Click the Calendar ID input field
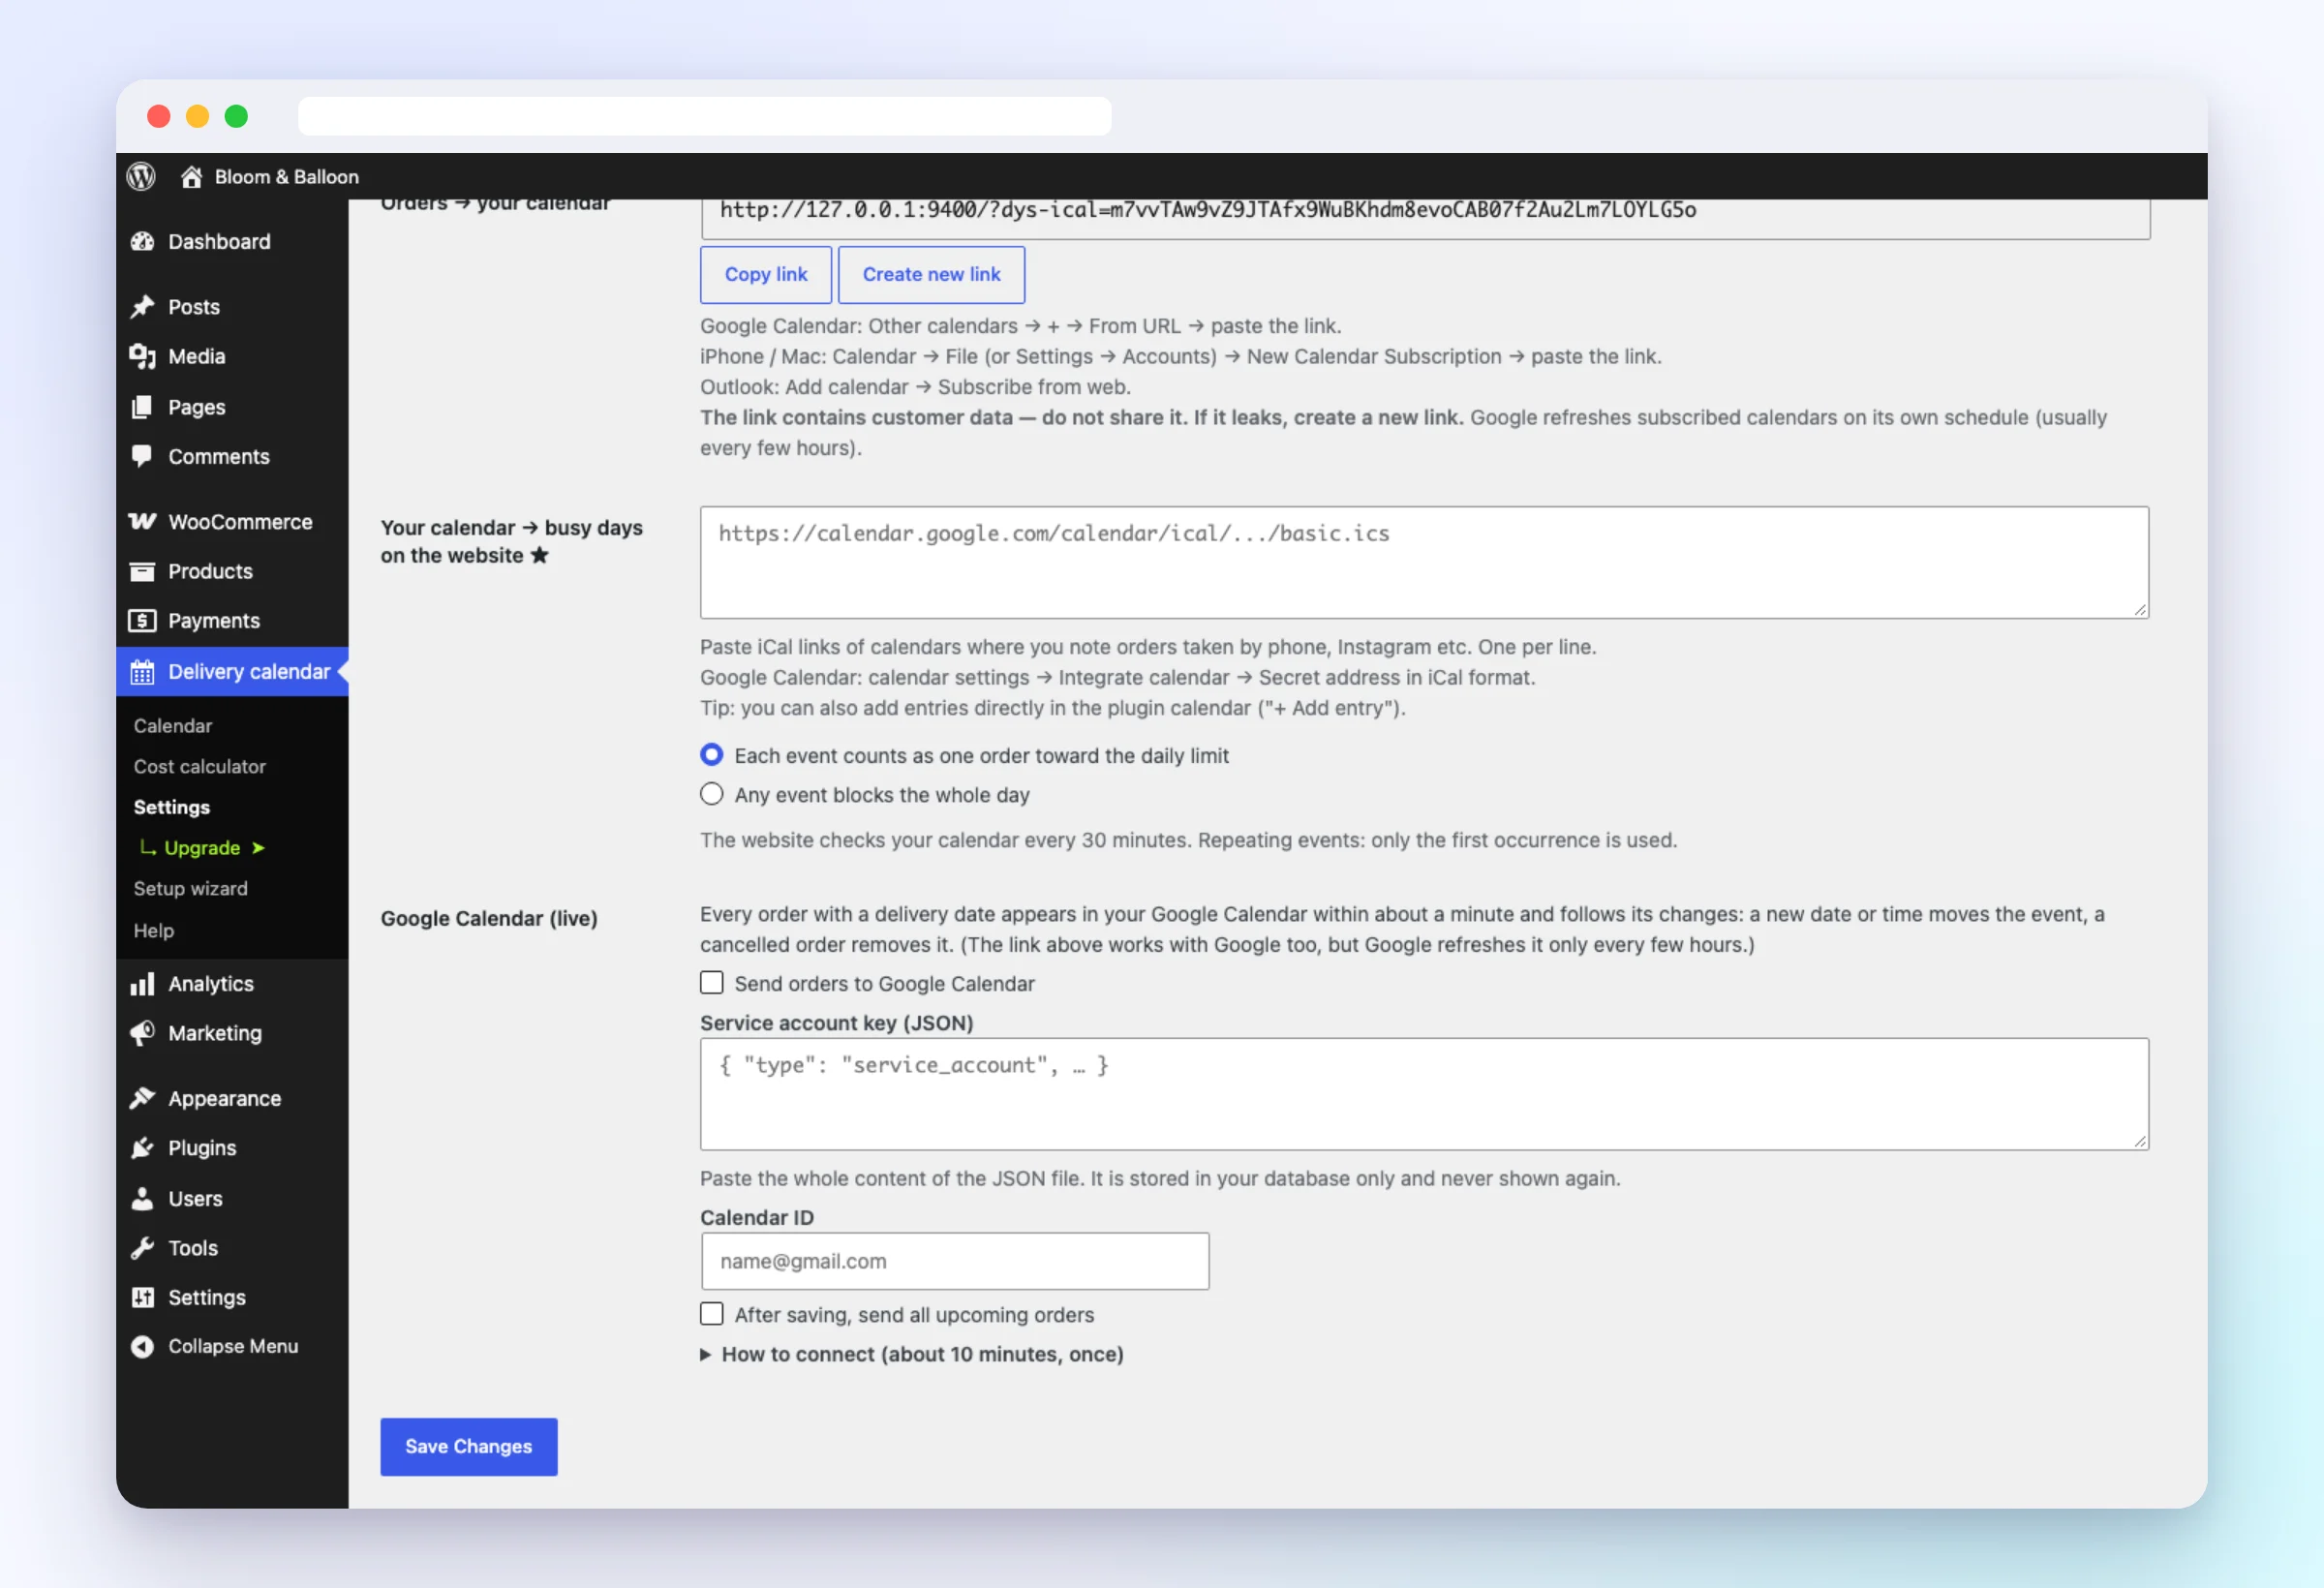 click(x=955, y=1261)
